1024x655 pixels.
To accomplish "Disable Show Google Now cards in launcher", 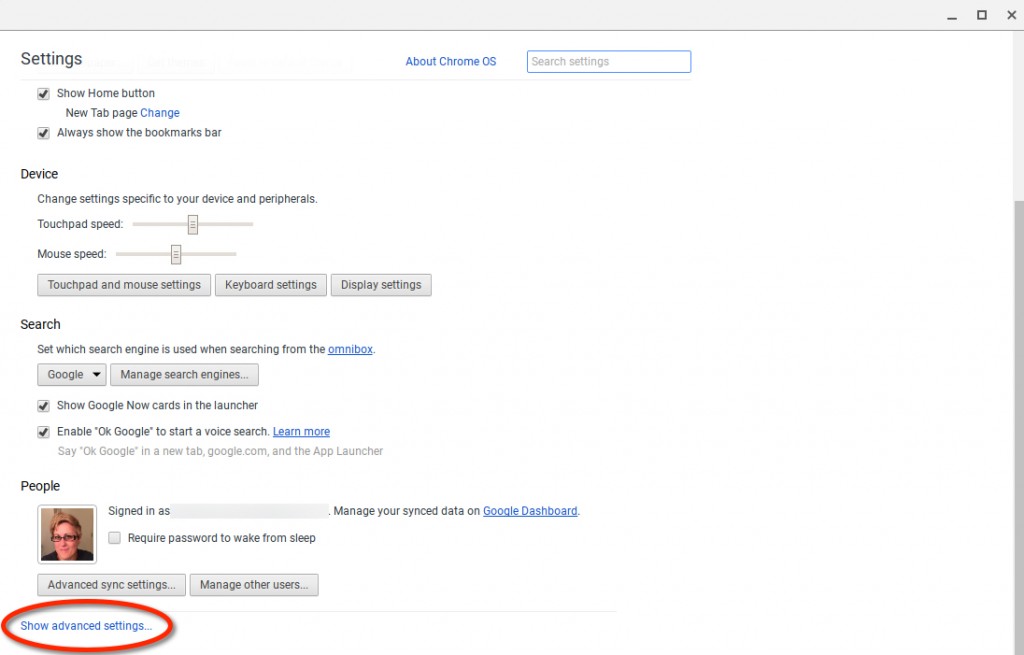I will point(43,406).
